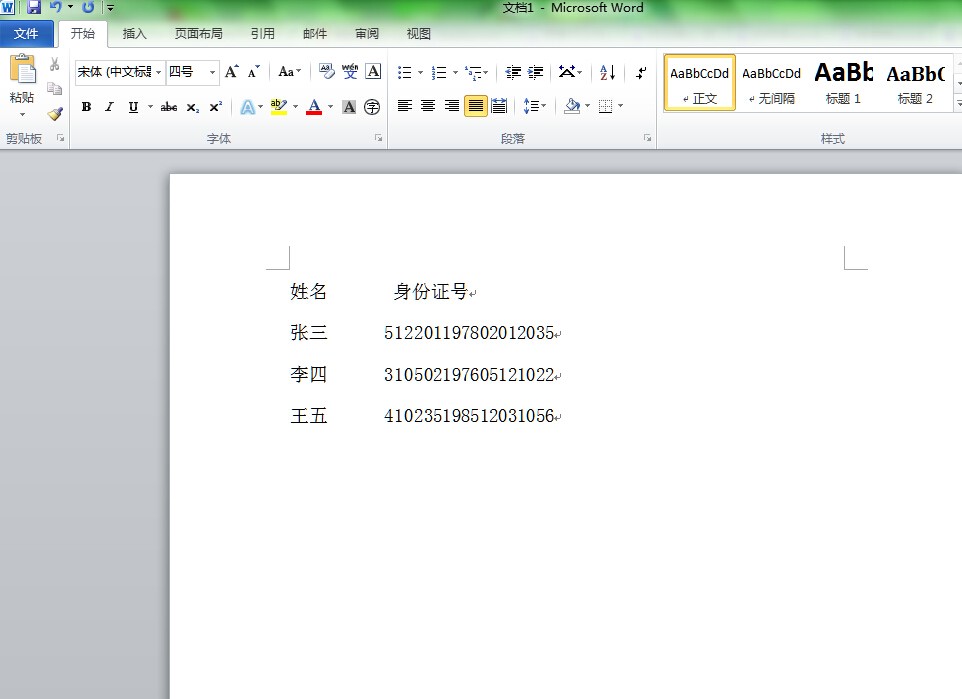Apply the 标题 2 style
This screenshot has height=699, width=962.
pos(915,83)
